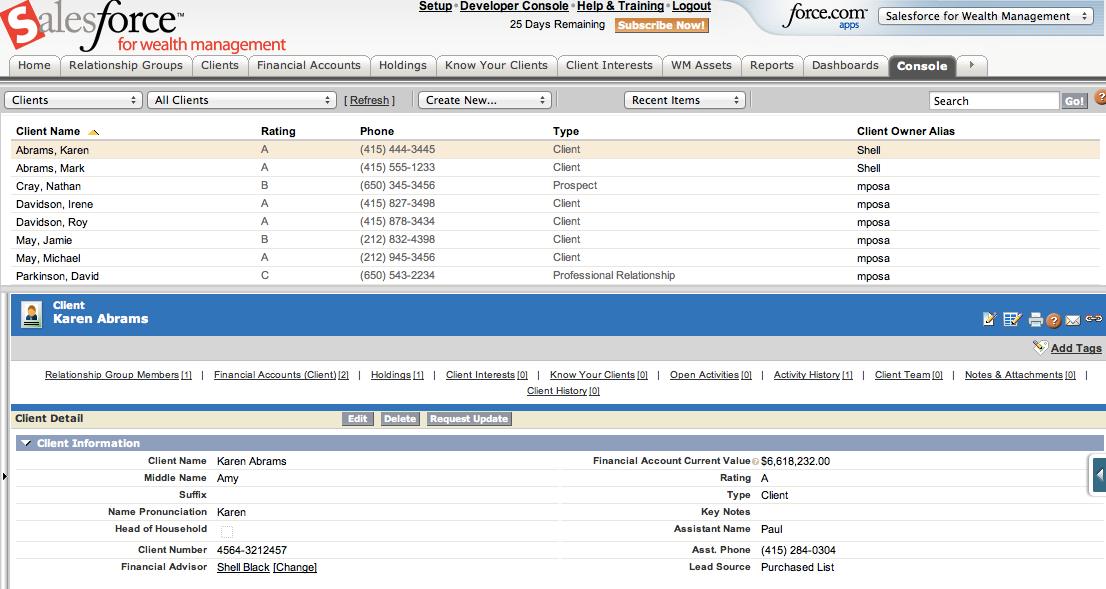Open the Relationship Group Members related link
Viewport: 1106px width, 589px height.
click(118, 375)
